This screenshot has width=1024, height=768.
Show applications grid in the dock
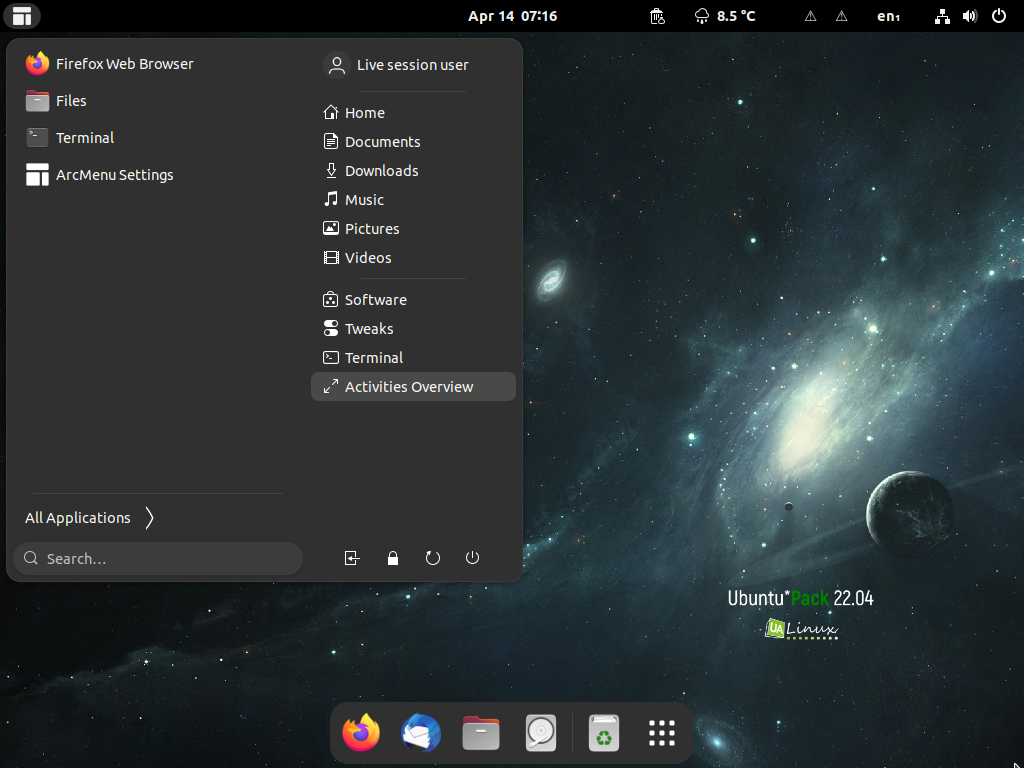(x=662, y=733)
